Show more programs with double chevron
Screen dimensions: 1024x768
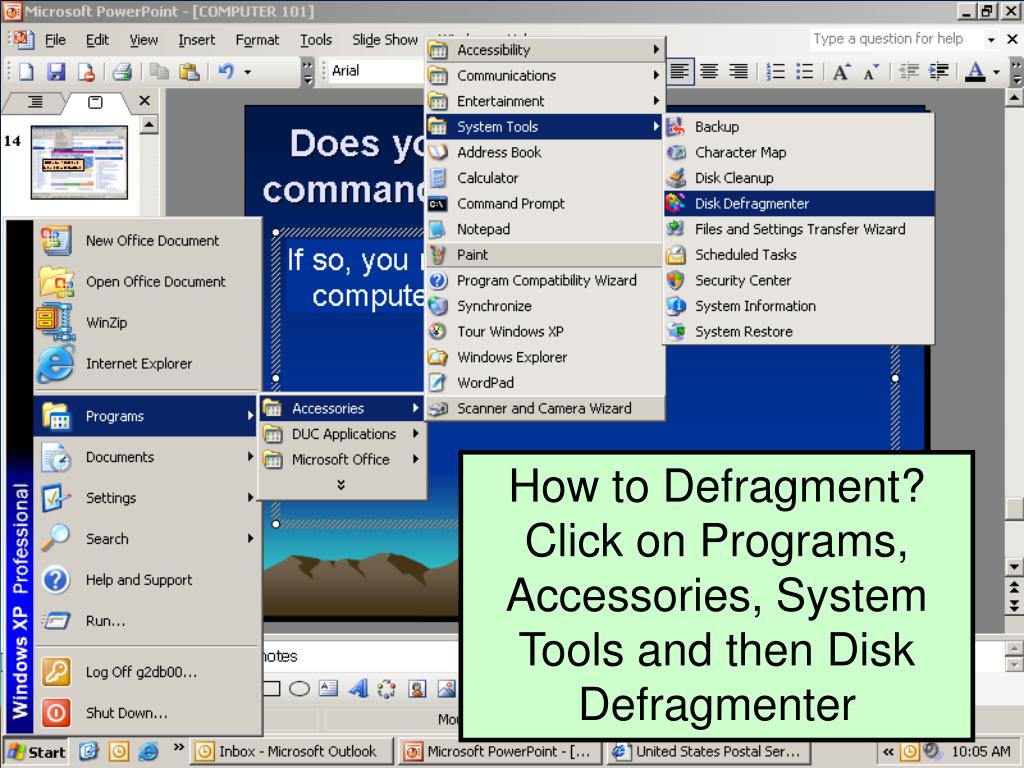coord(341,485)
